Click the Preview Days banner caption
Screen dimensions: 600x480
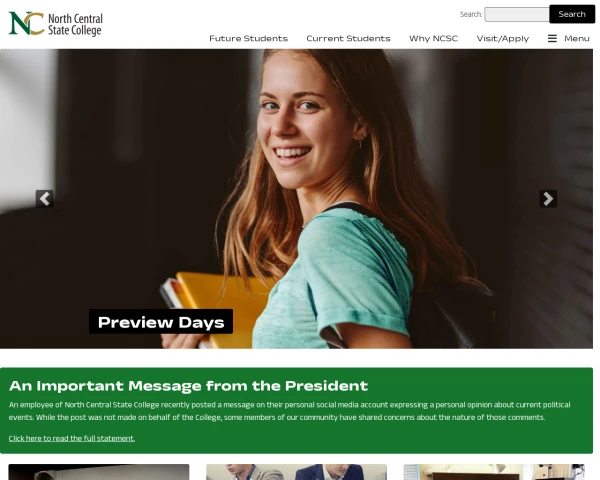point(161,322)
